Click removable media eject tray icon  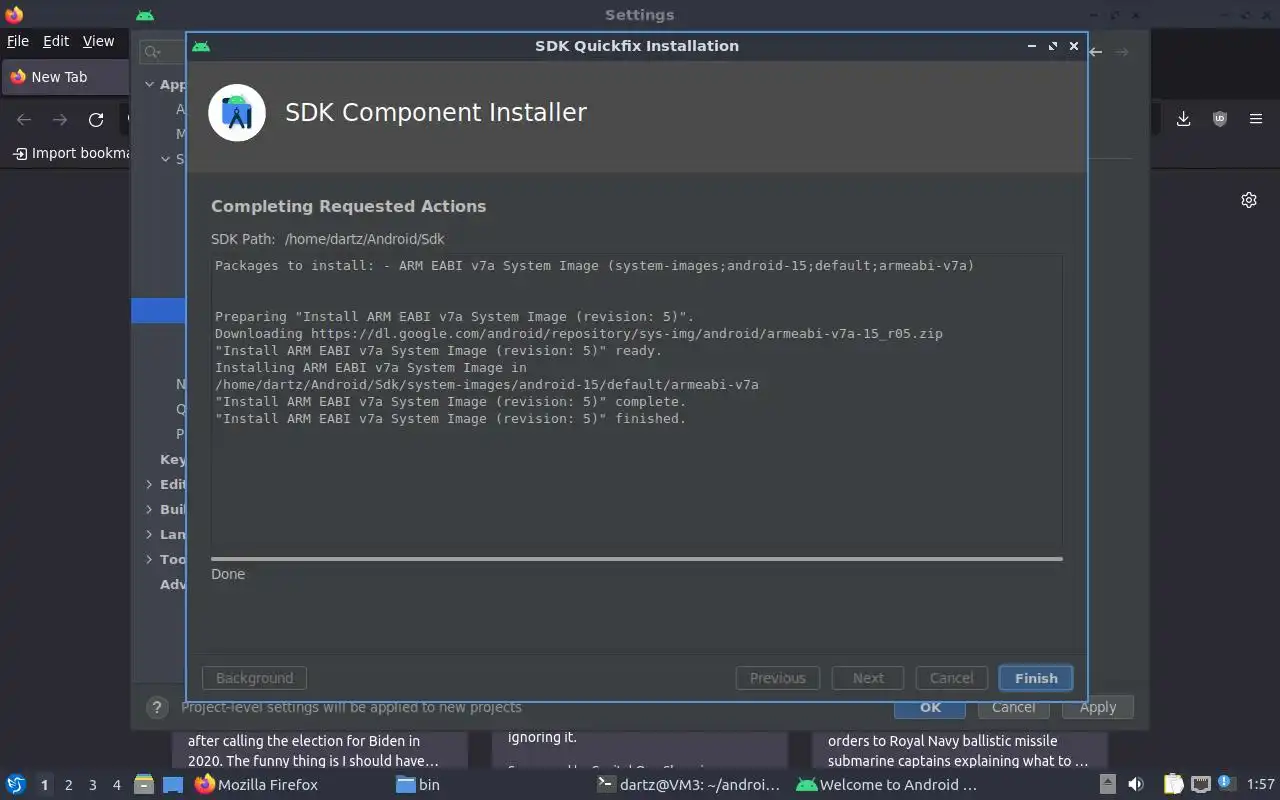(x=1108, y=785)
